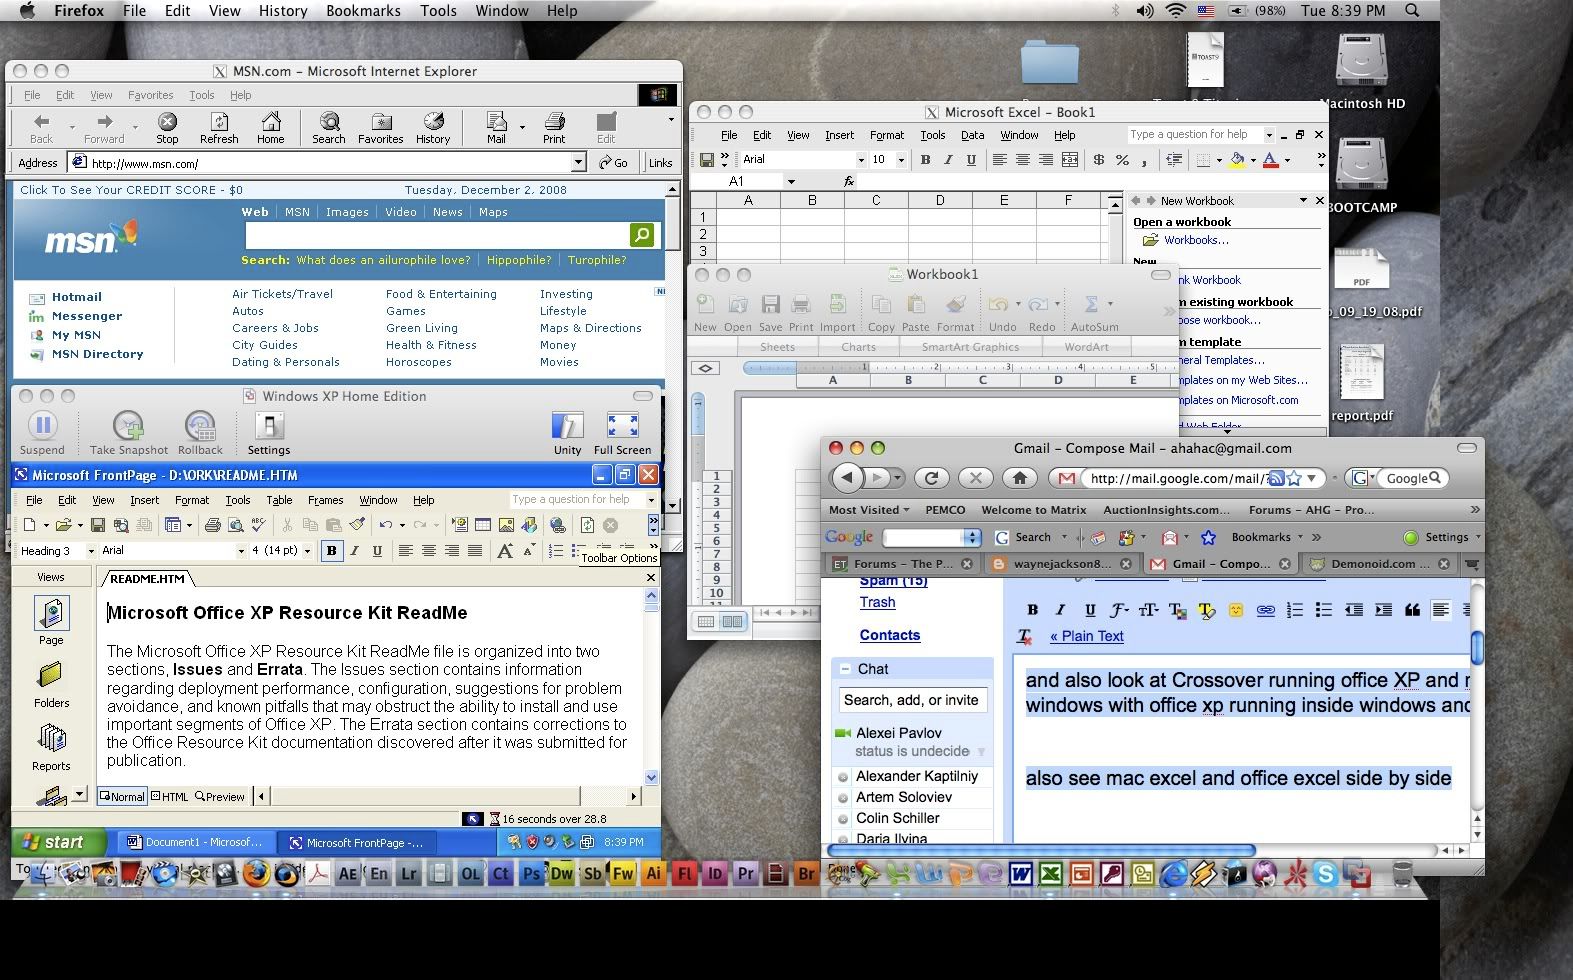Viewport: 1573px width, 980px height.
Task: Click Percent style icon in Excel Book1
Action: tap(1122, 160)
